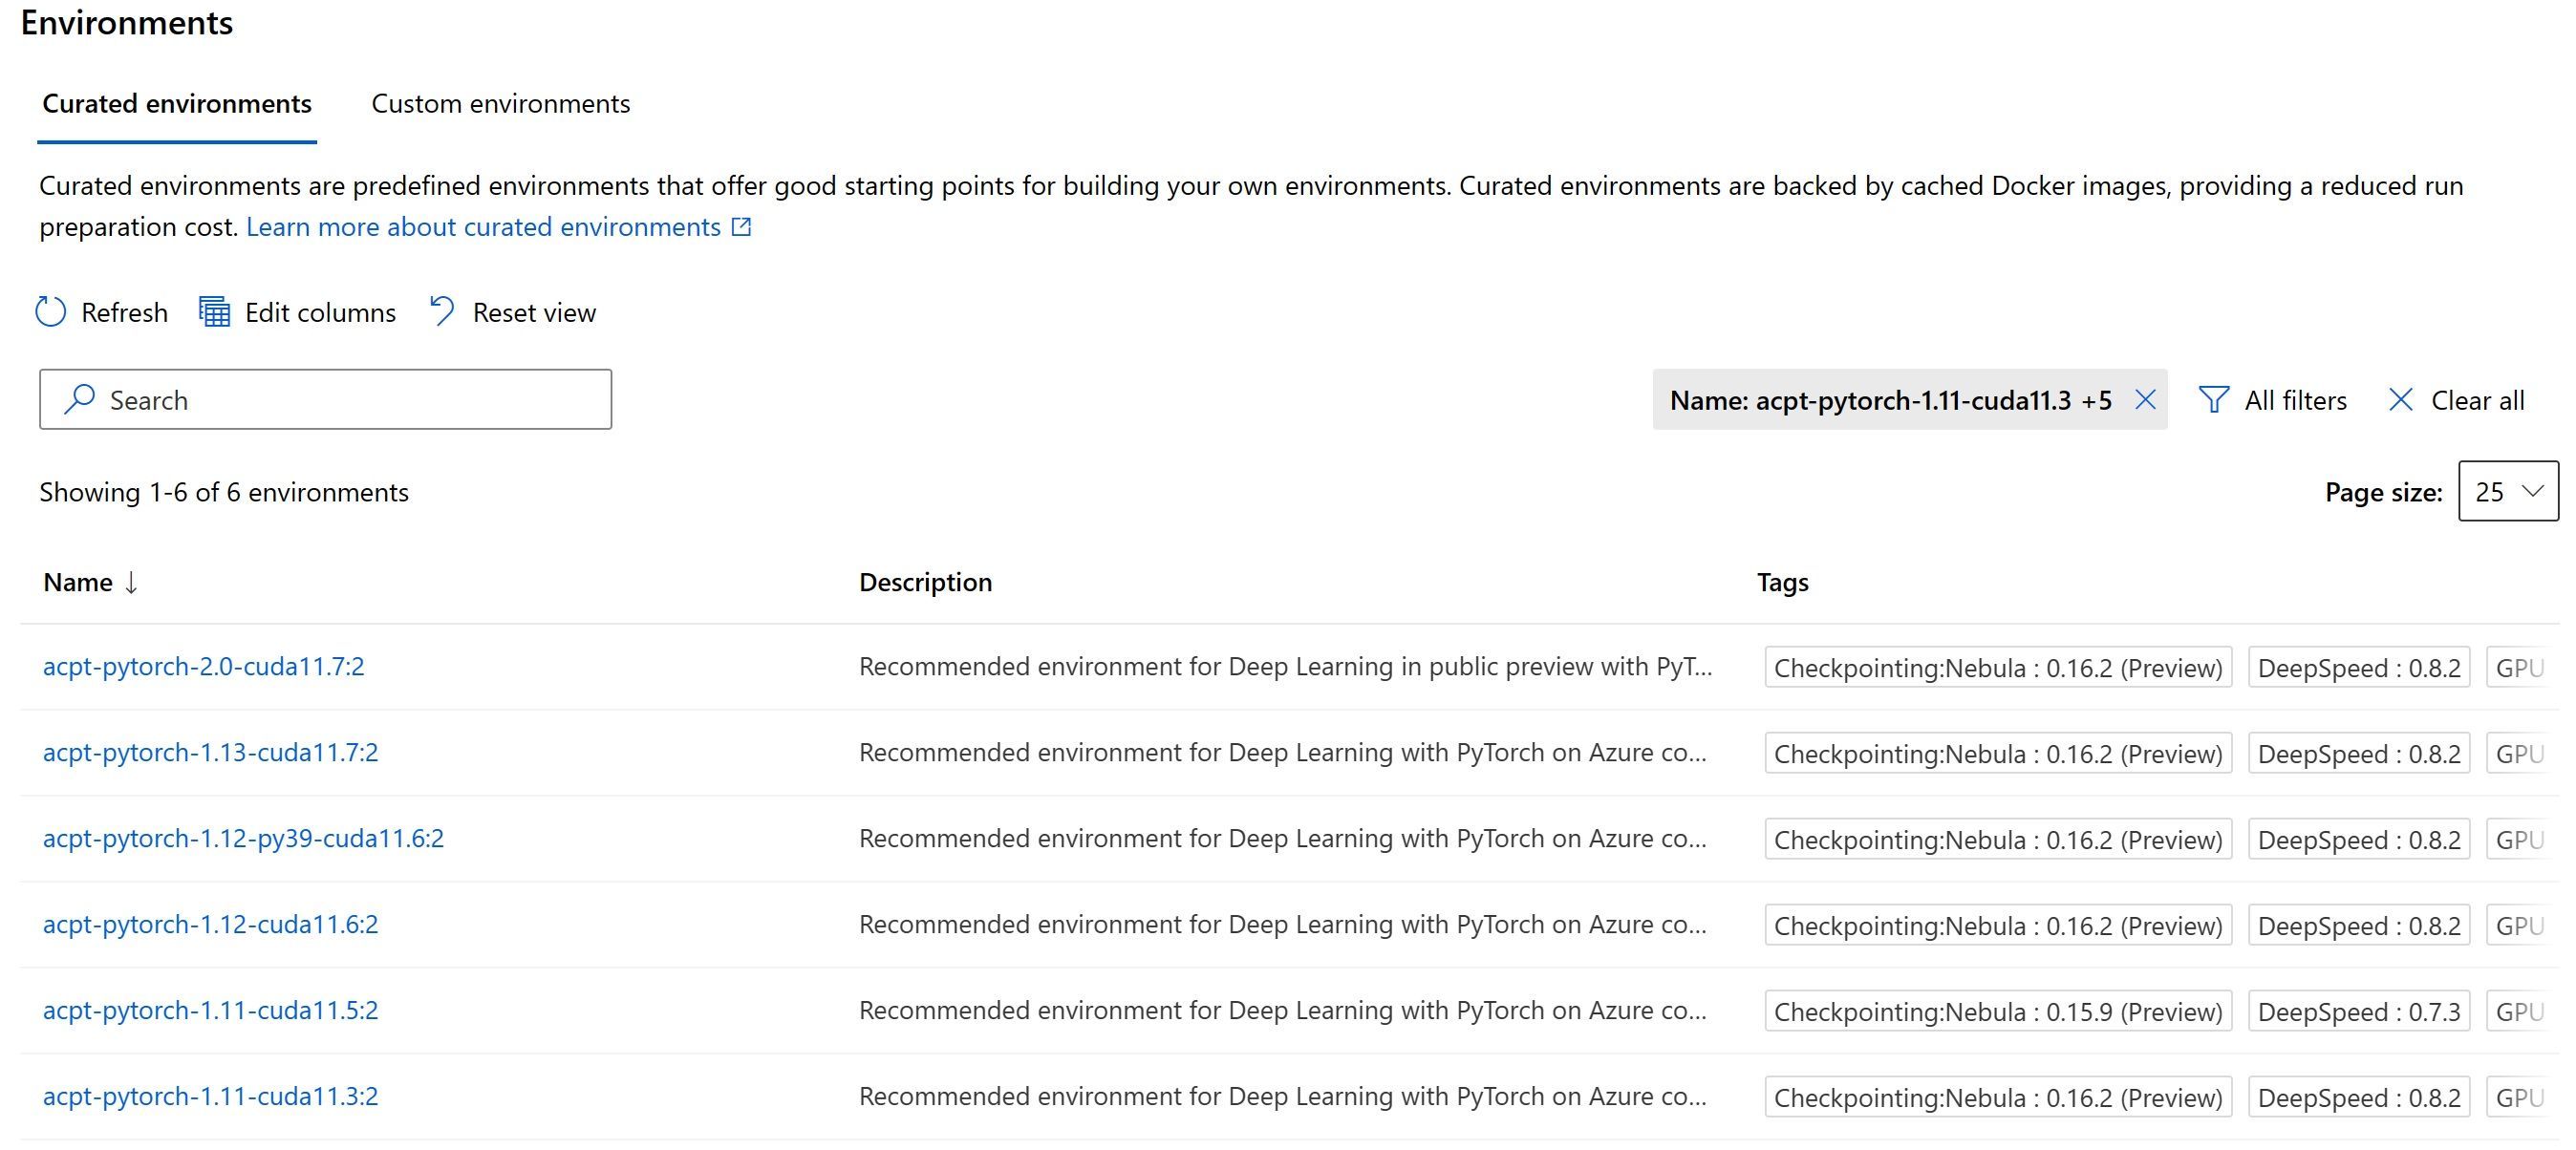Click DeepSpeed : 0.7.3 tag
This screenshot has width=2576, height=1150.
click(x=2358, y=1012)
